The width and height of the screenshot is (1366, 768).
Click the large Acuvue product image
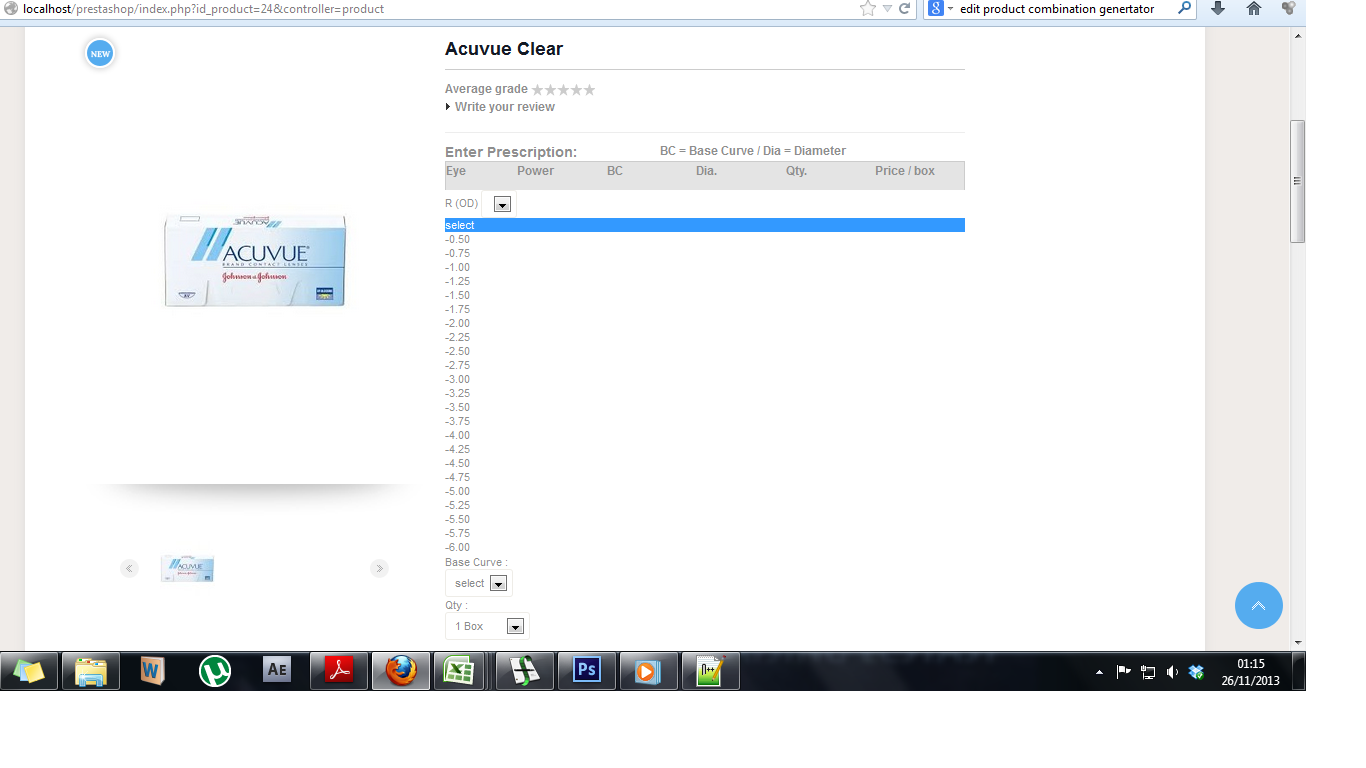[256, 259]
